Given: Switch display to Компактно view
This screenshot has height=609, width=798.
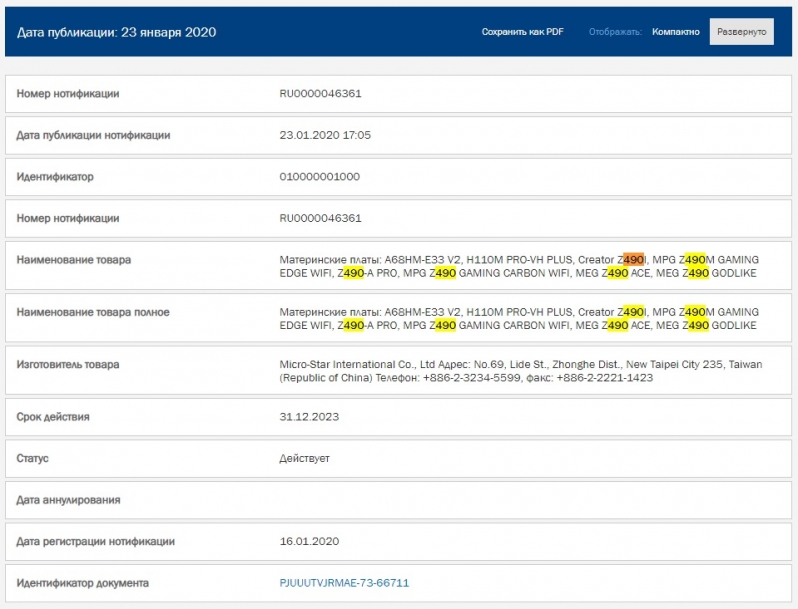Looking at the screenshot, I should (675, 32).
